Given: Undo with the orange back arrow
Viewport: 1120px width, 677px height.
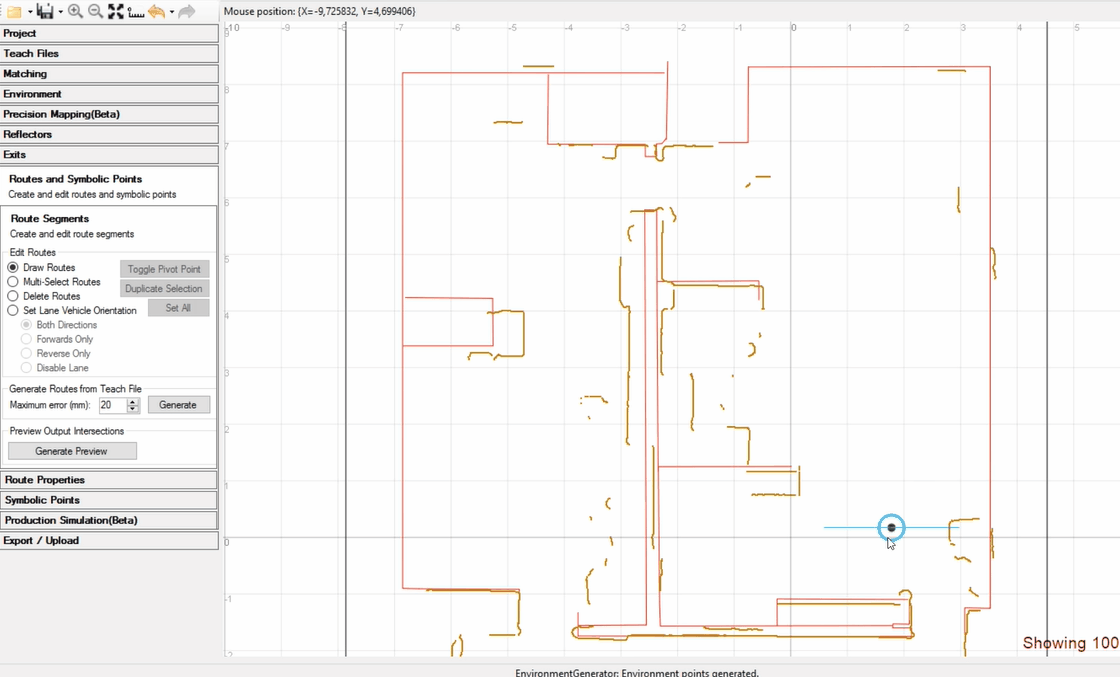Looking at the screenshot, I should pos(156,11).
